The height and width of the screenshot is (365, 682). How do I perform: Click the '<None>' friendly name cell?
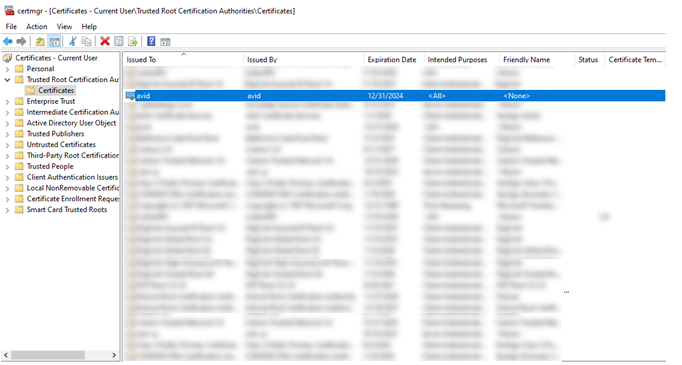[x=516, y=96]
